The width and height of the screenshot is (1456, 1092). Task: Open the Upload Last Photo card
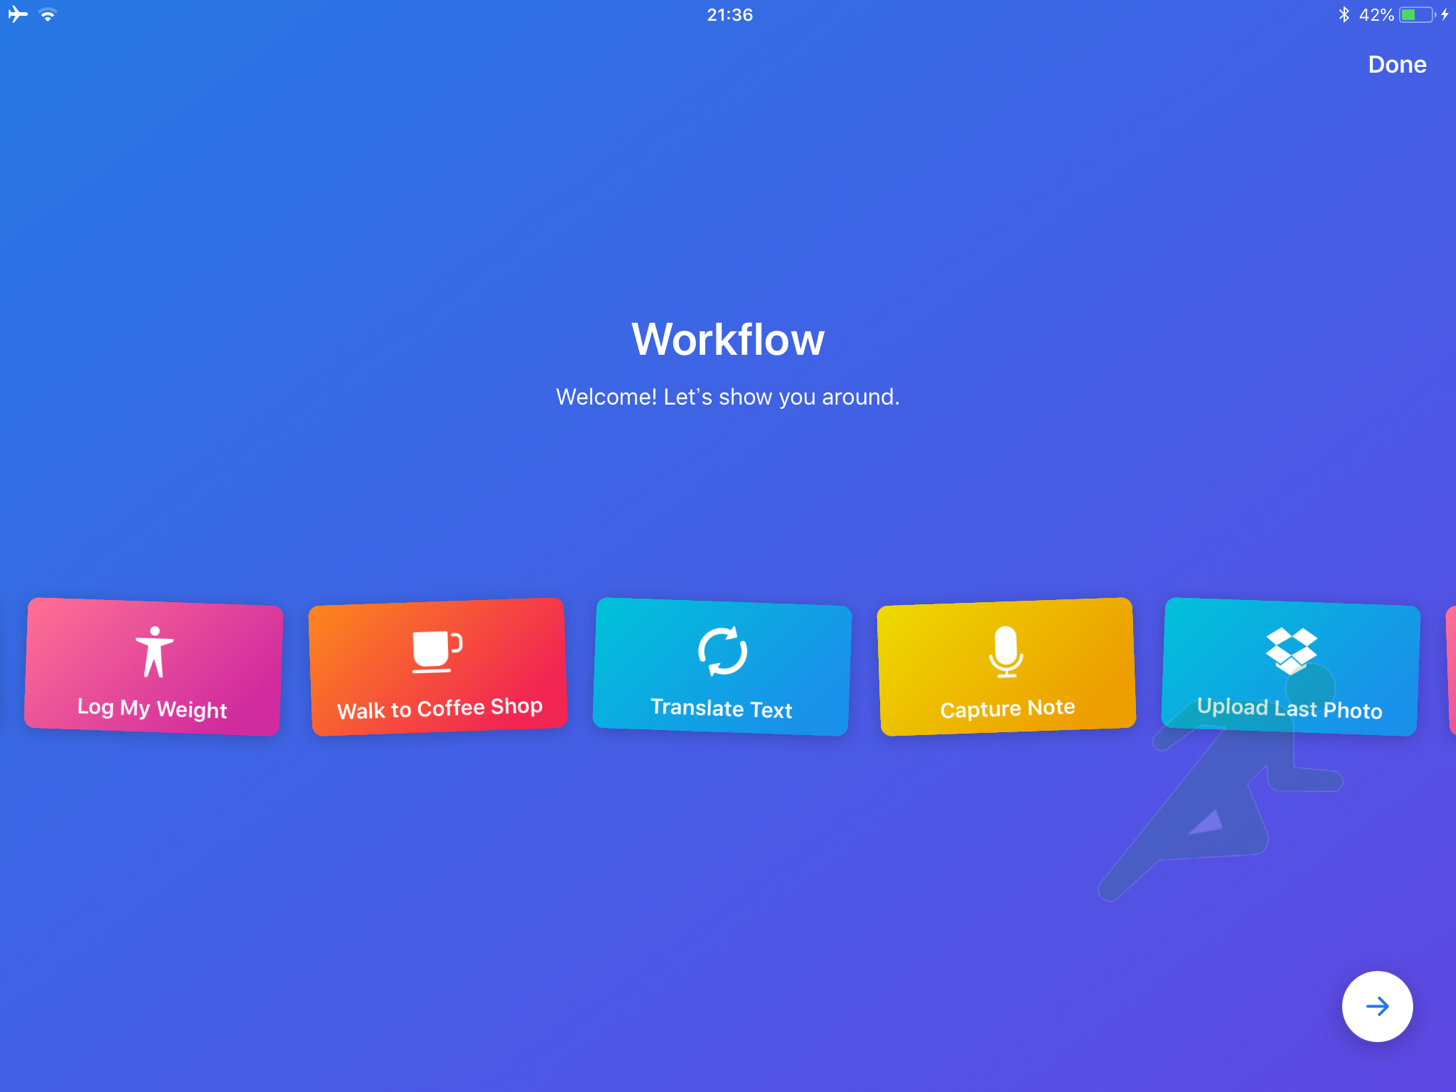1291,667
